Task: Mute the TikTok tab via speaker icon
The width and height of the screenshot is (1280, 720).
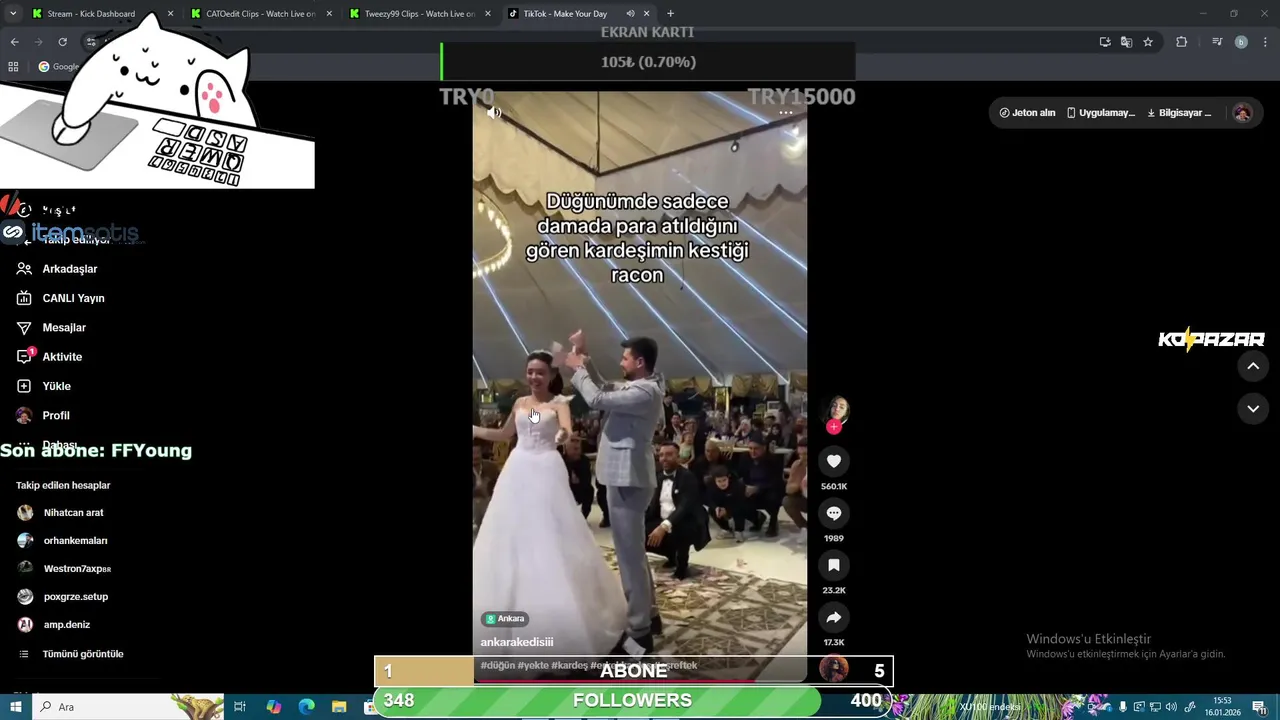Action: pyautogui.click(x=630, y=14)
